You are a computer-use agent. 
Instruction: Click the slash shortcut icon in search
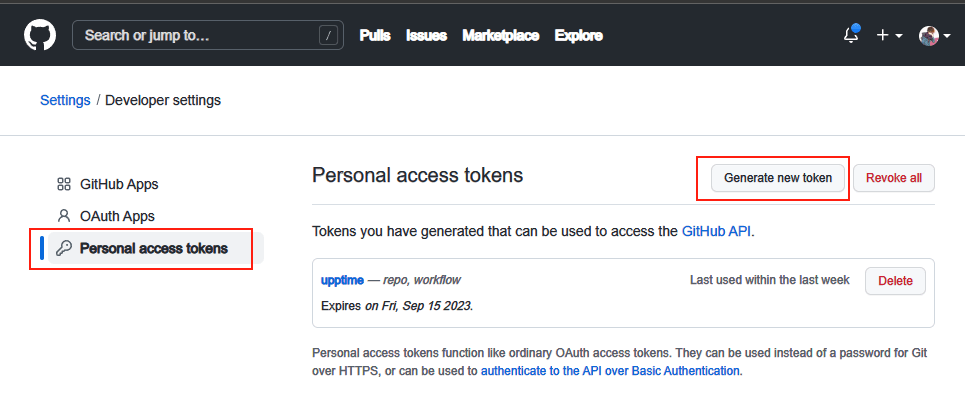tap(328, 36)
